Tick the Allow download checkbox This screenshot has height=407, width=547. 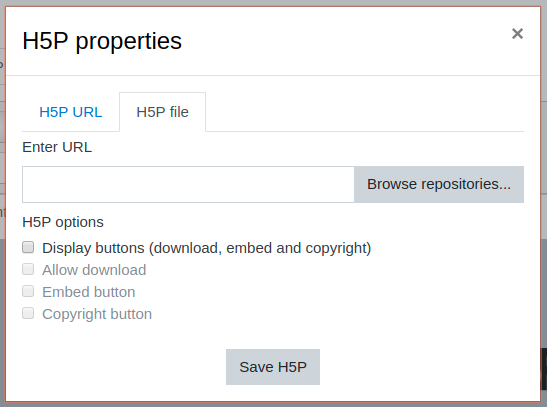pyautogui.click(x=28, y=269)
